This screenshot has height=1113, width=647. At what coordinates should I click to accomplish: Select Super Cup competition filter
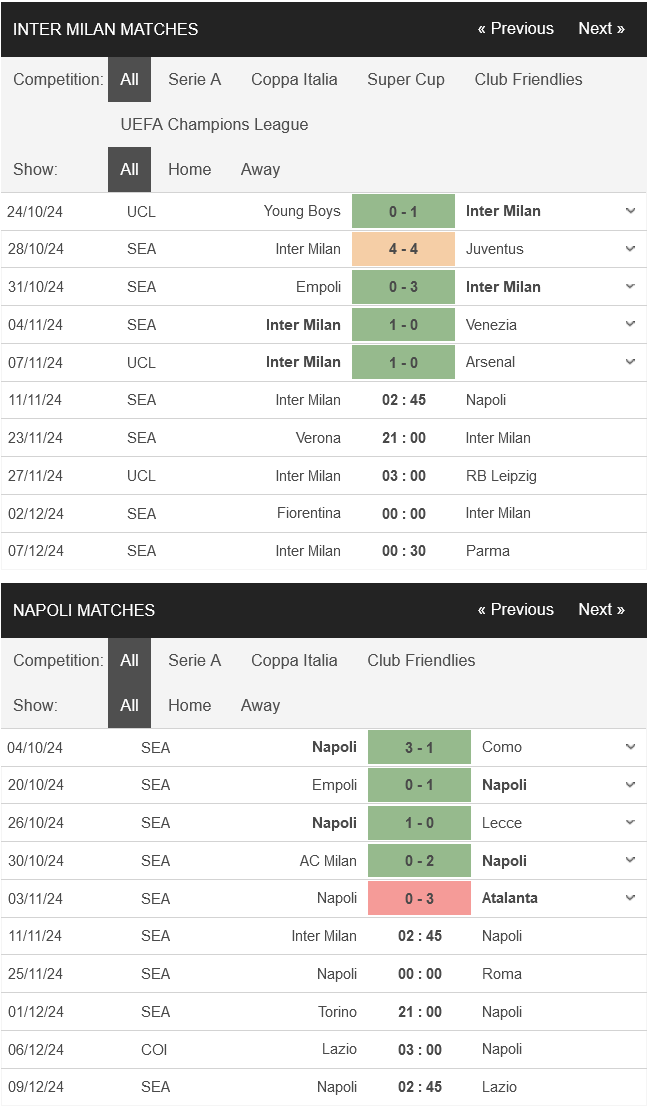click(x=406, y=79)
